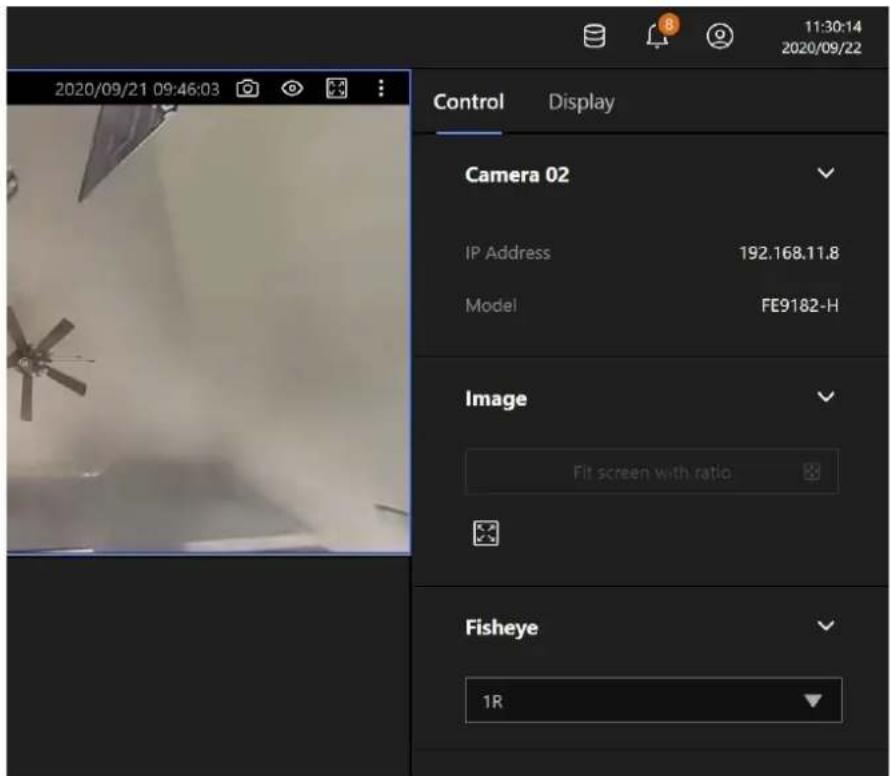This screenshot has width=890, height=776.
Task: Collapse the Image section chevron
Action: tap(826, 396)
